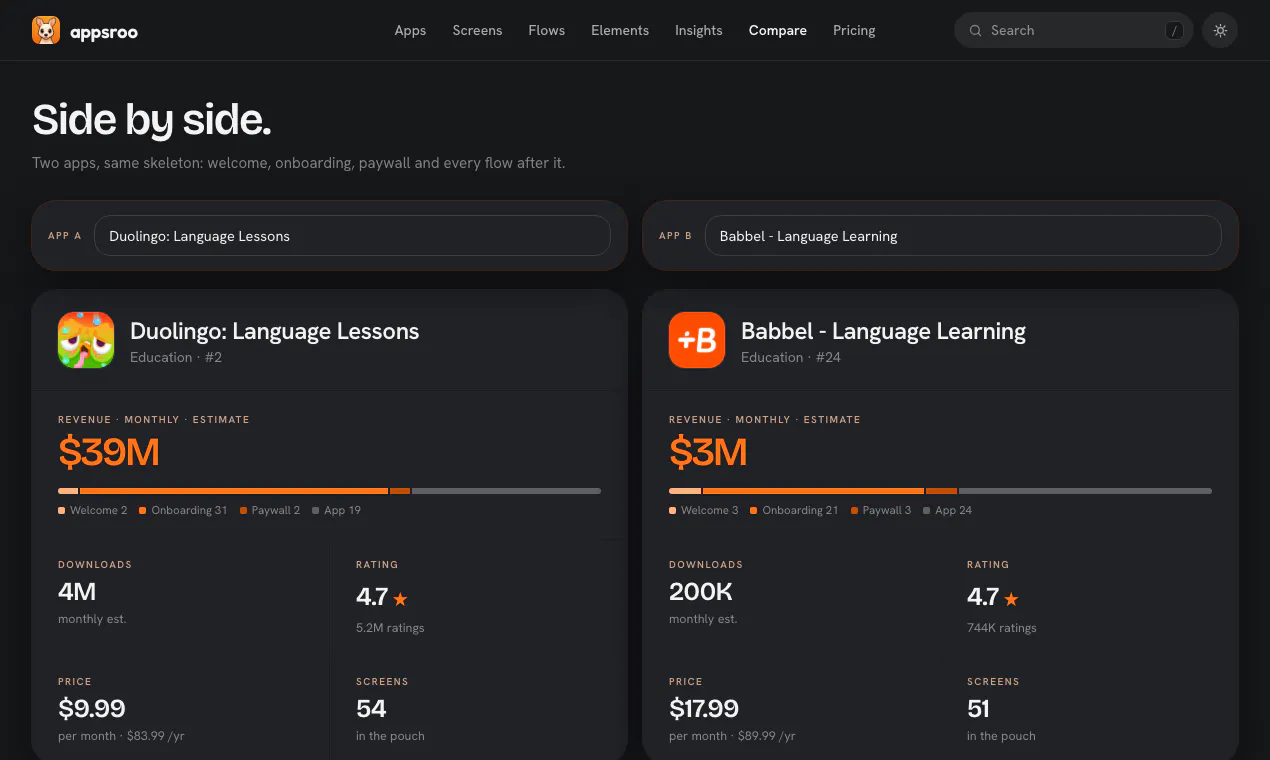Click Babbel's Onboarding 21 legend entry
The image size is (1270, 760).
point(794,510)
